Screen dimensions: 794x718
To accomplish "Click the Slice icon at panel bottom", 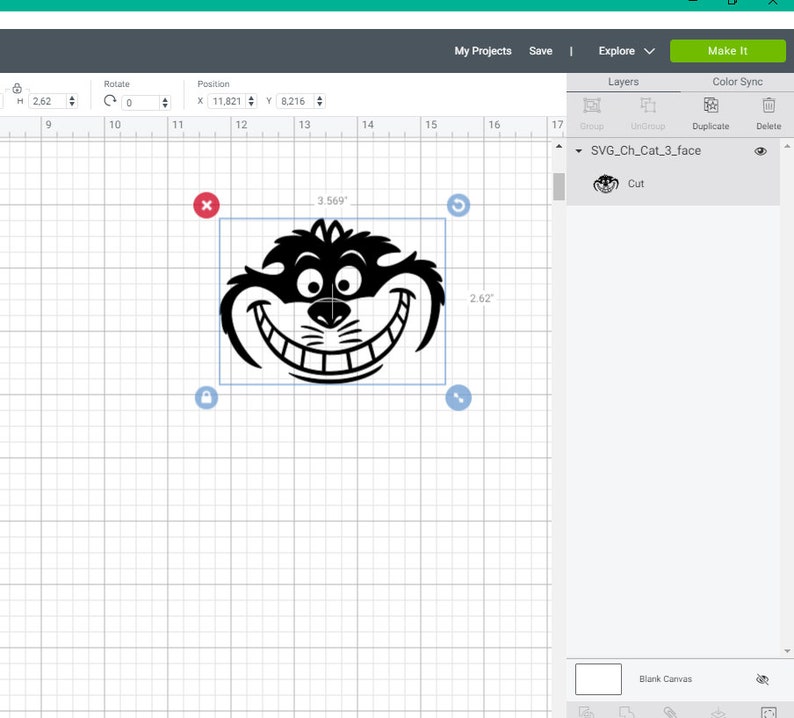I will pyautogui.click(x=586, y=712).
